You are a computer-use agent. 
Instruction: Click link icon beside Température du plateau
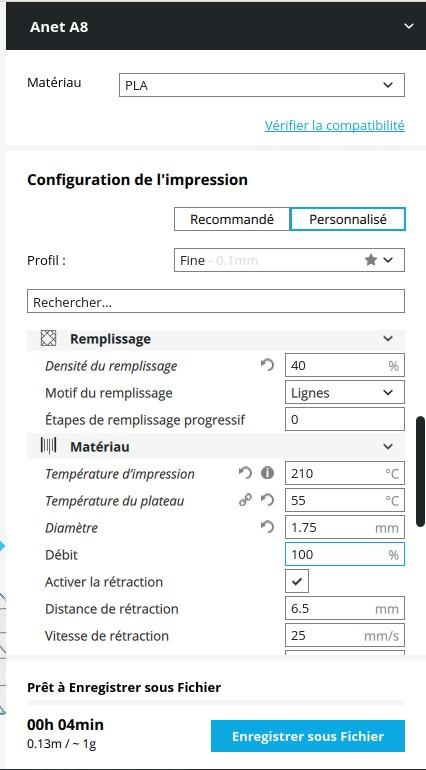[x=245, y=500]
